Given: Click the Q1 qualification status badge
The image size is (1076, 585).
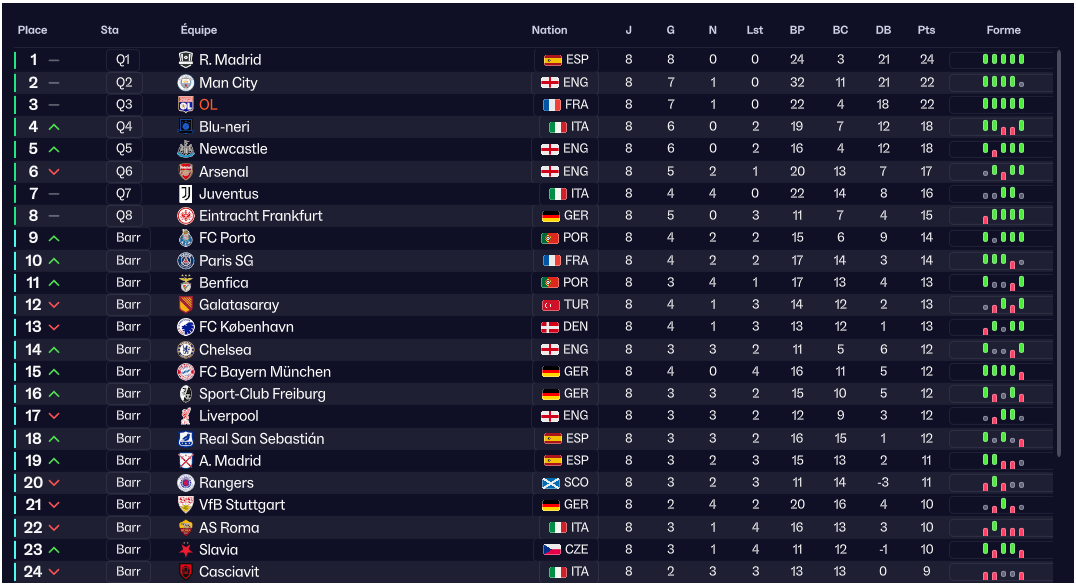Looking at the screenshot, I should [123, 60].
